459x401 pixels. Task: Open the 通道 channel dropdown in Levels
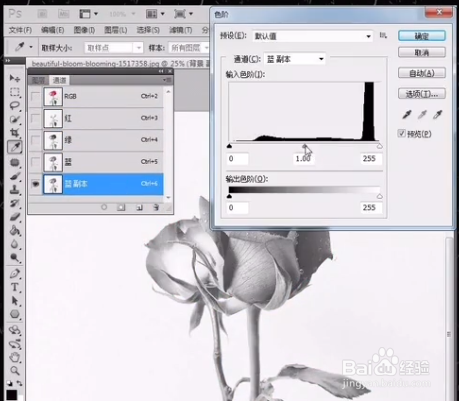click(x=295, y=59)
